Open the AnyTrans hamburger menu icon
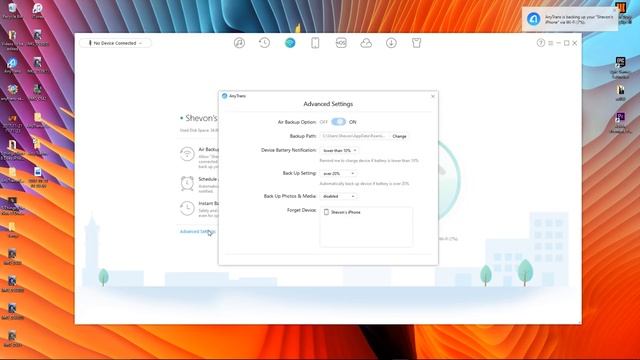 (551, 43)
